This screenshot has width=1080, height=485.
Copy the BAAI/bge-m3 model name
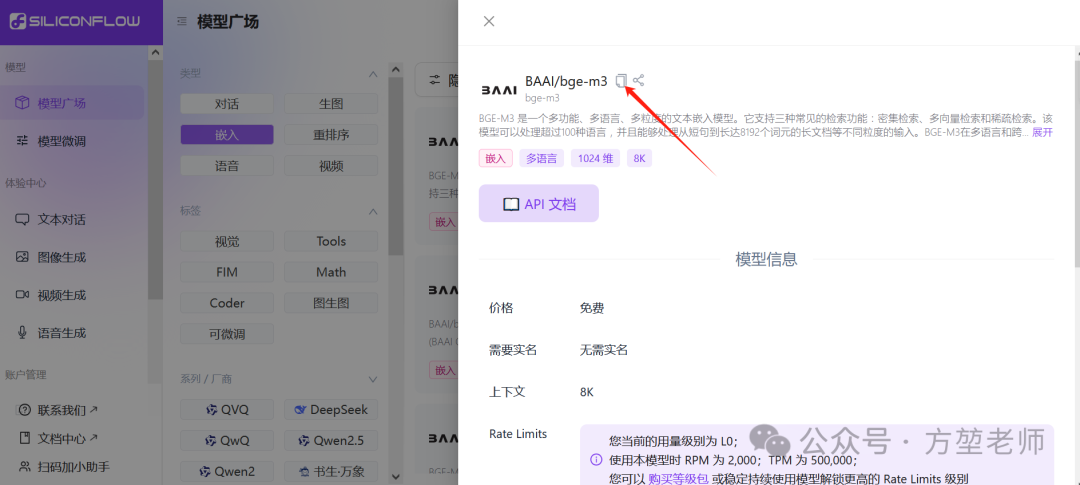tap(621, 81)
